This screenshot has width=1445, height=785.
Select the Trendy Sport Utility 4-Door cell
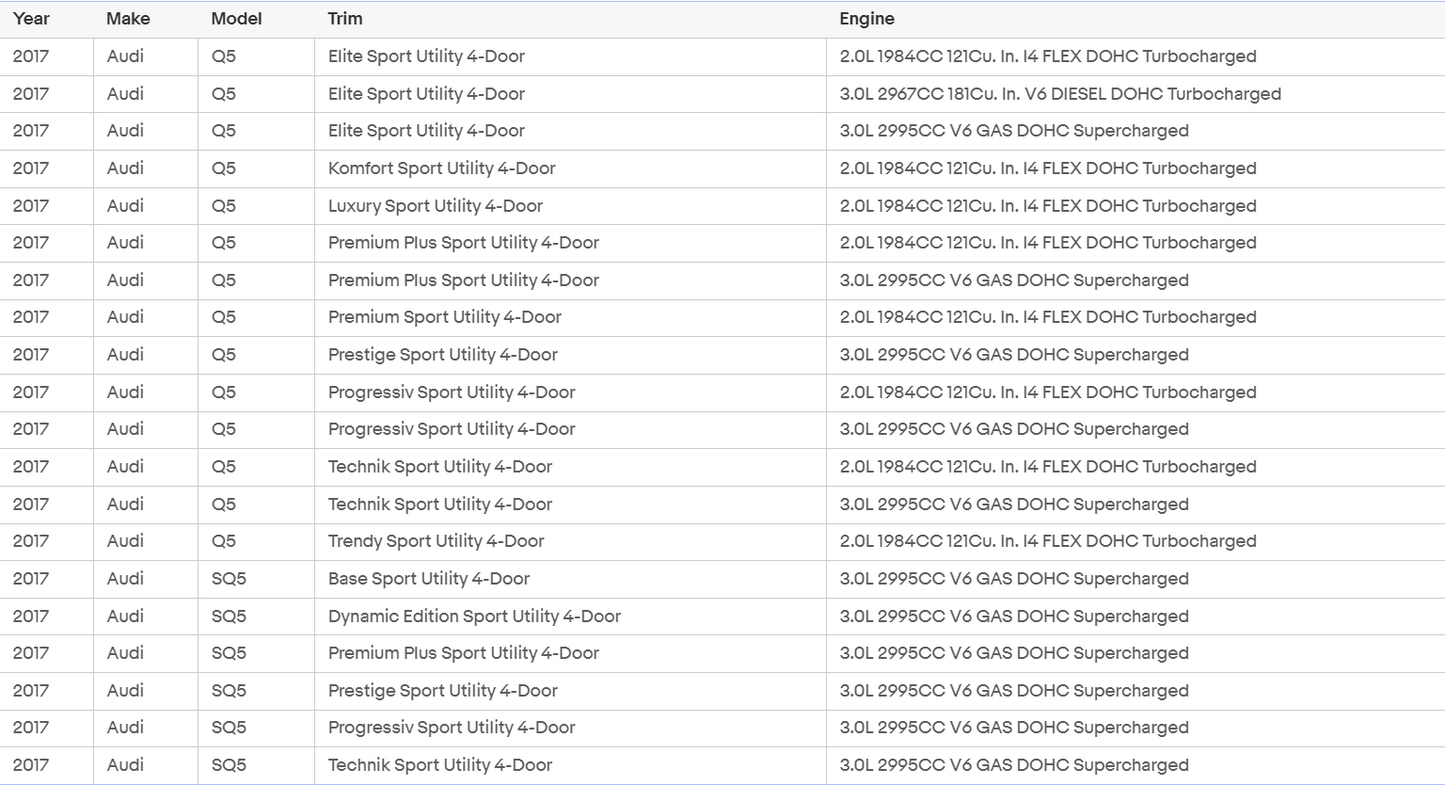click(x=571, y=542)
